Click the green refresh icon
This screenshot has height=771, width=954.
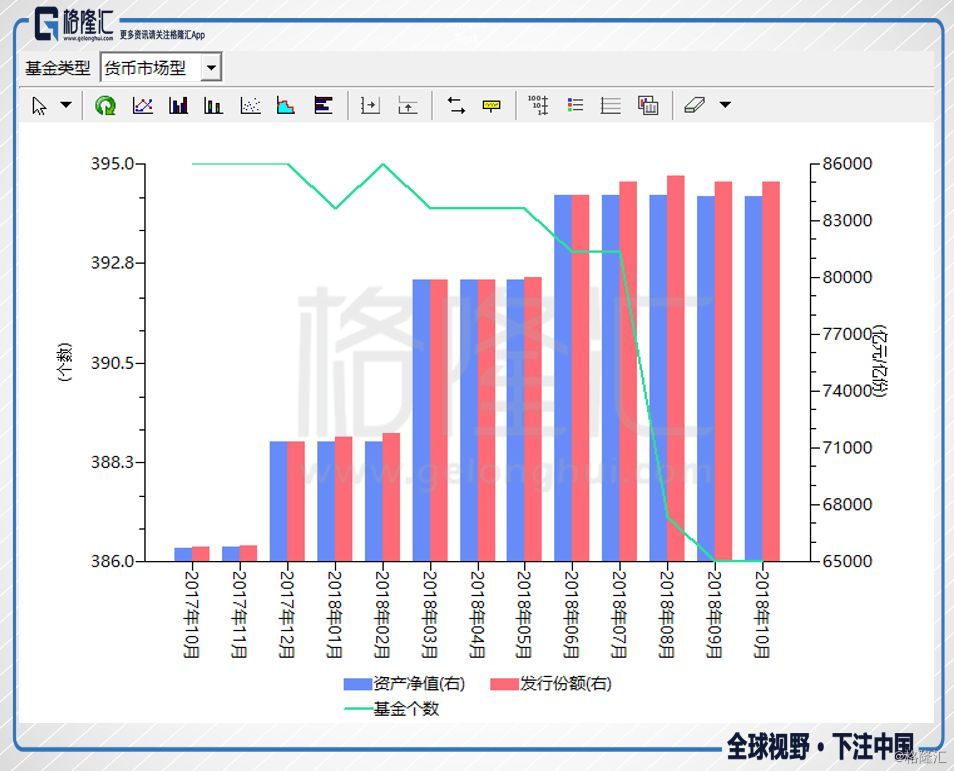tap(105, 106)
